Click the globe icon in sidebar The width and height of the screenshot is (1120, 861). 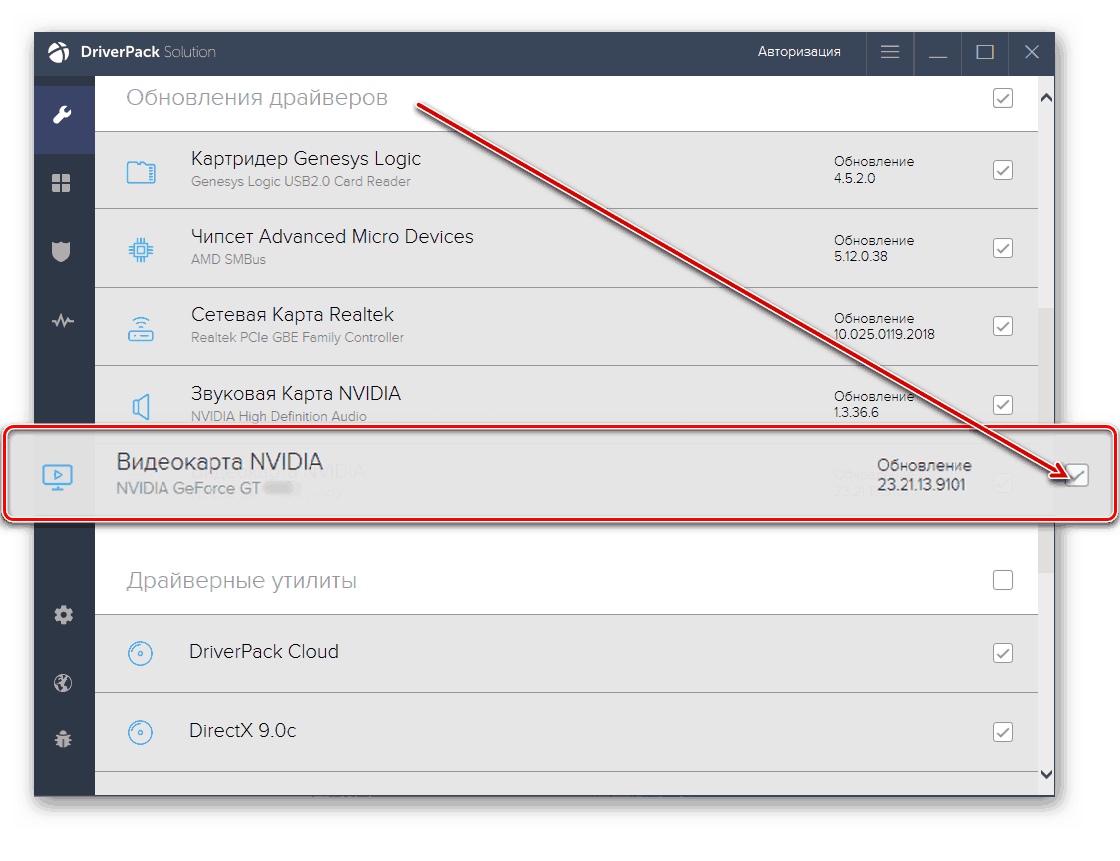click(63, 683)
